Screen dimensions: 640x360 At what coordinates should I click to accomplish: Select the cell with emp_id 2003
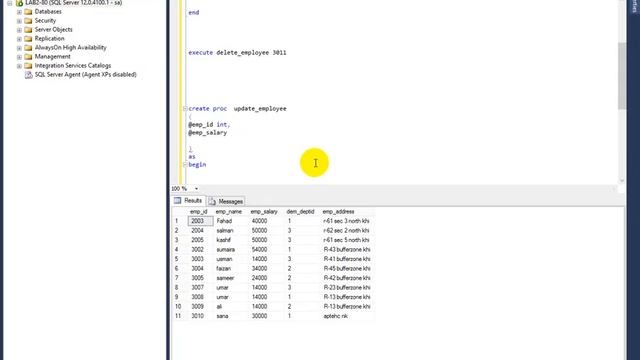pos(200,221)
